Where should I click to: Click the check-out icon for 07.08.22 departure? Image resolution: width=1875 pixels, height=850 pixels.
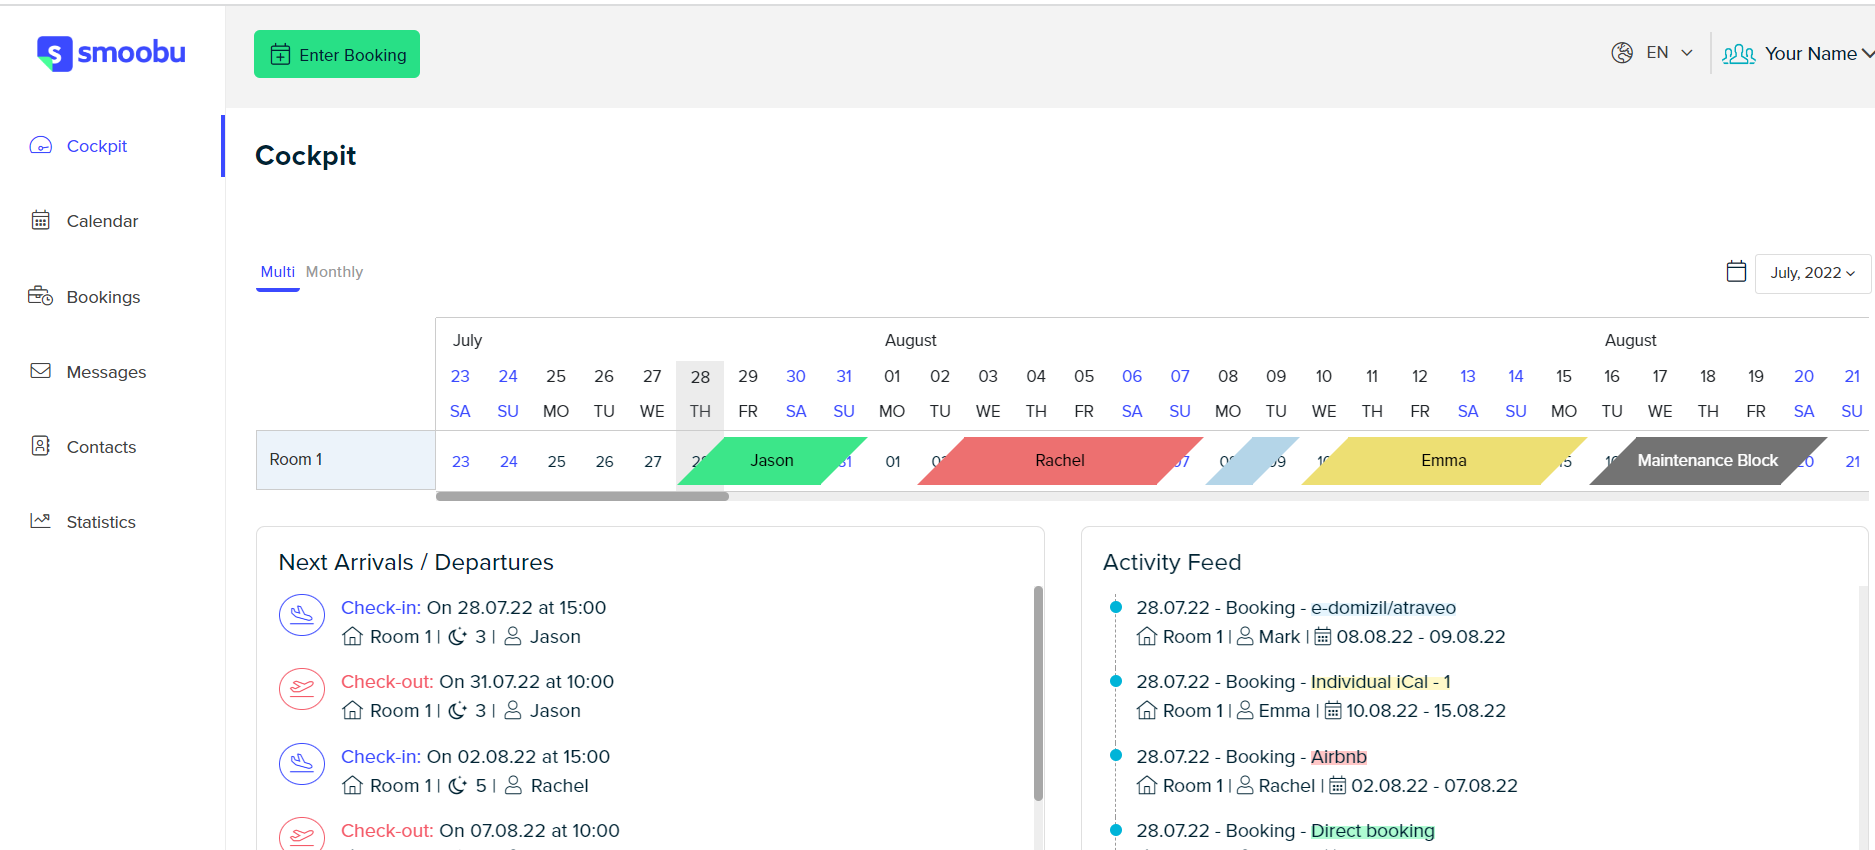pos(302,834)
